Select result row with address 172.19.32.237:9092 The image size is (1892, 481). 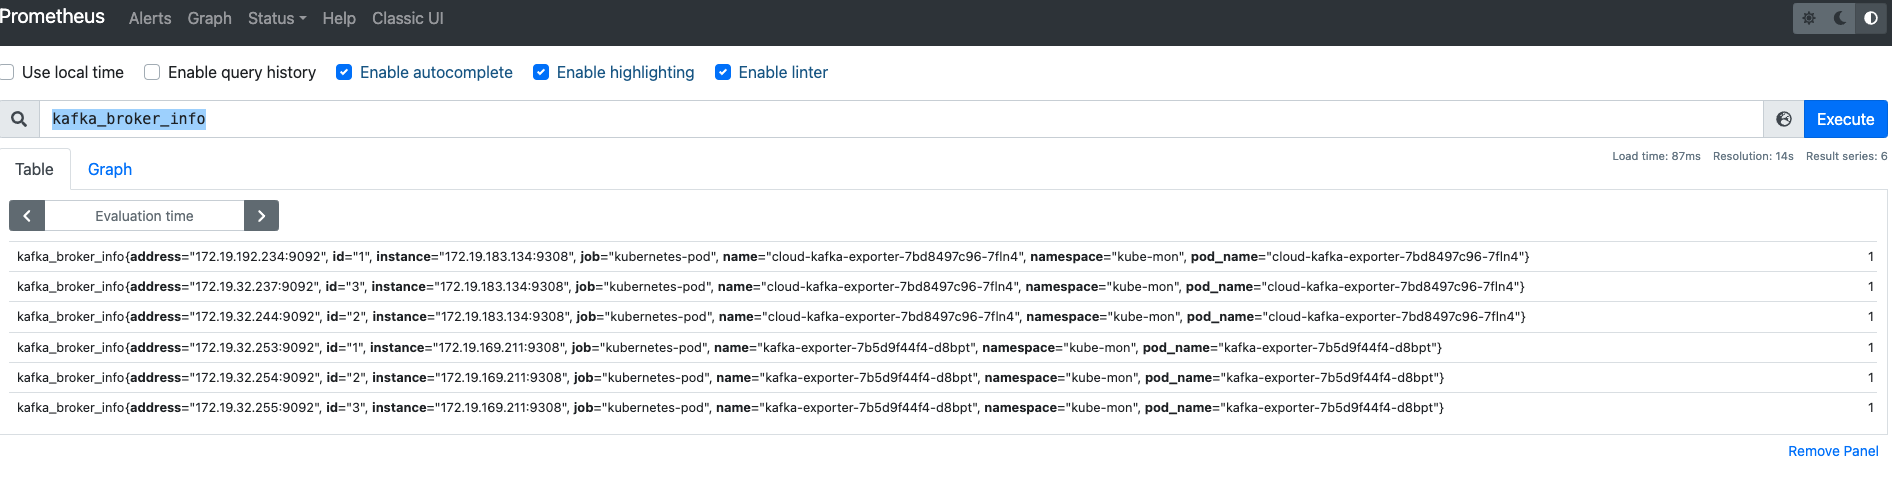click(x=944, y=287)
